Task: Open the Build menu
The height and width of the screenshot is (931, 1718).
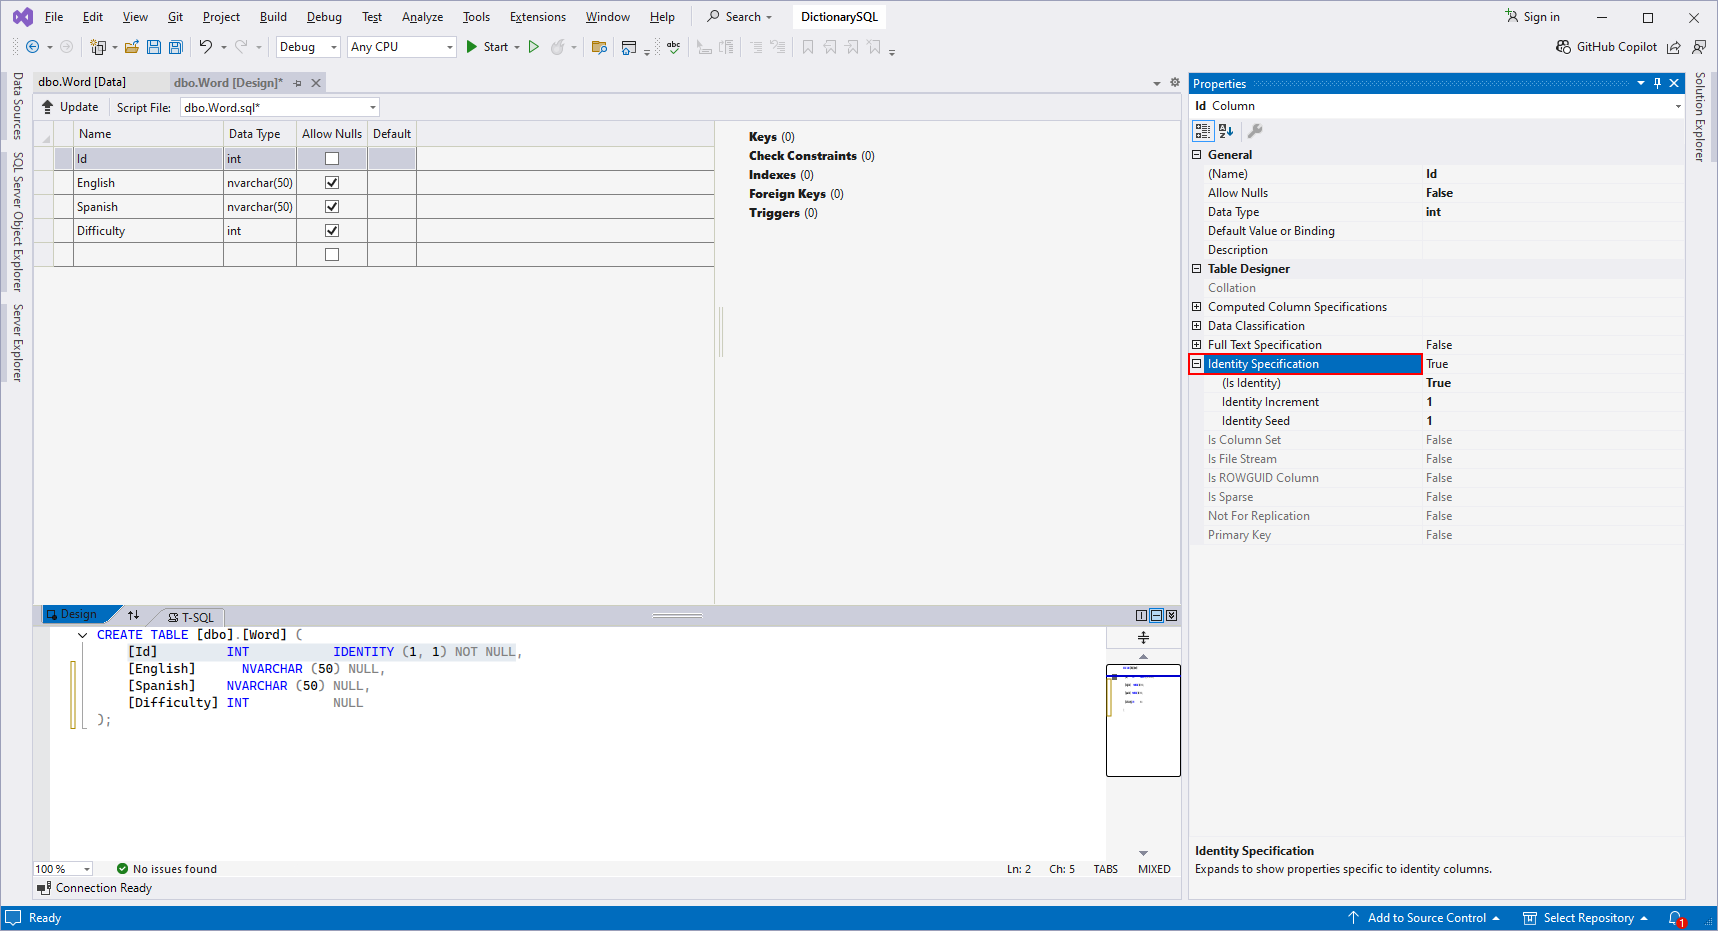Action: point(272,16)
